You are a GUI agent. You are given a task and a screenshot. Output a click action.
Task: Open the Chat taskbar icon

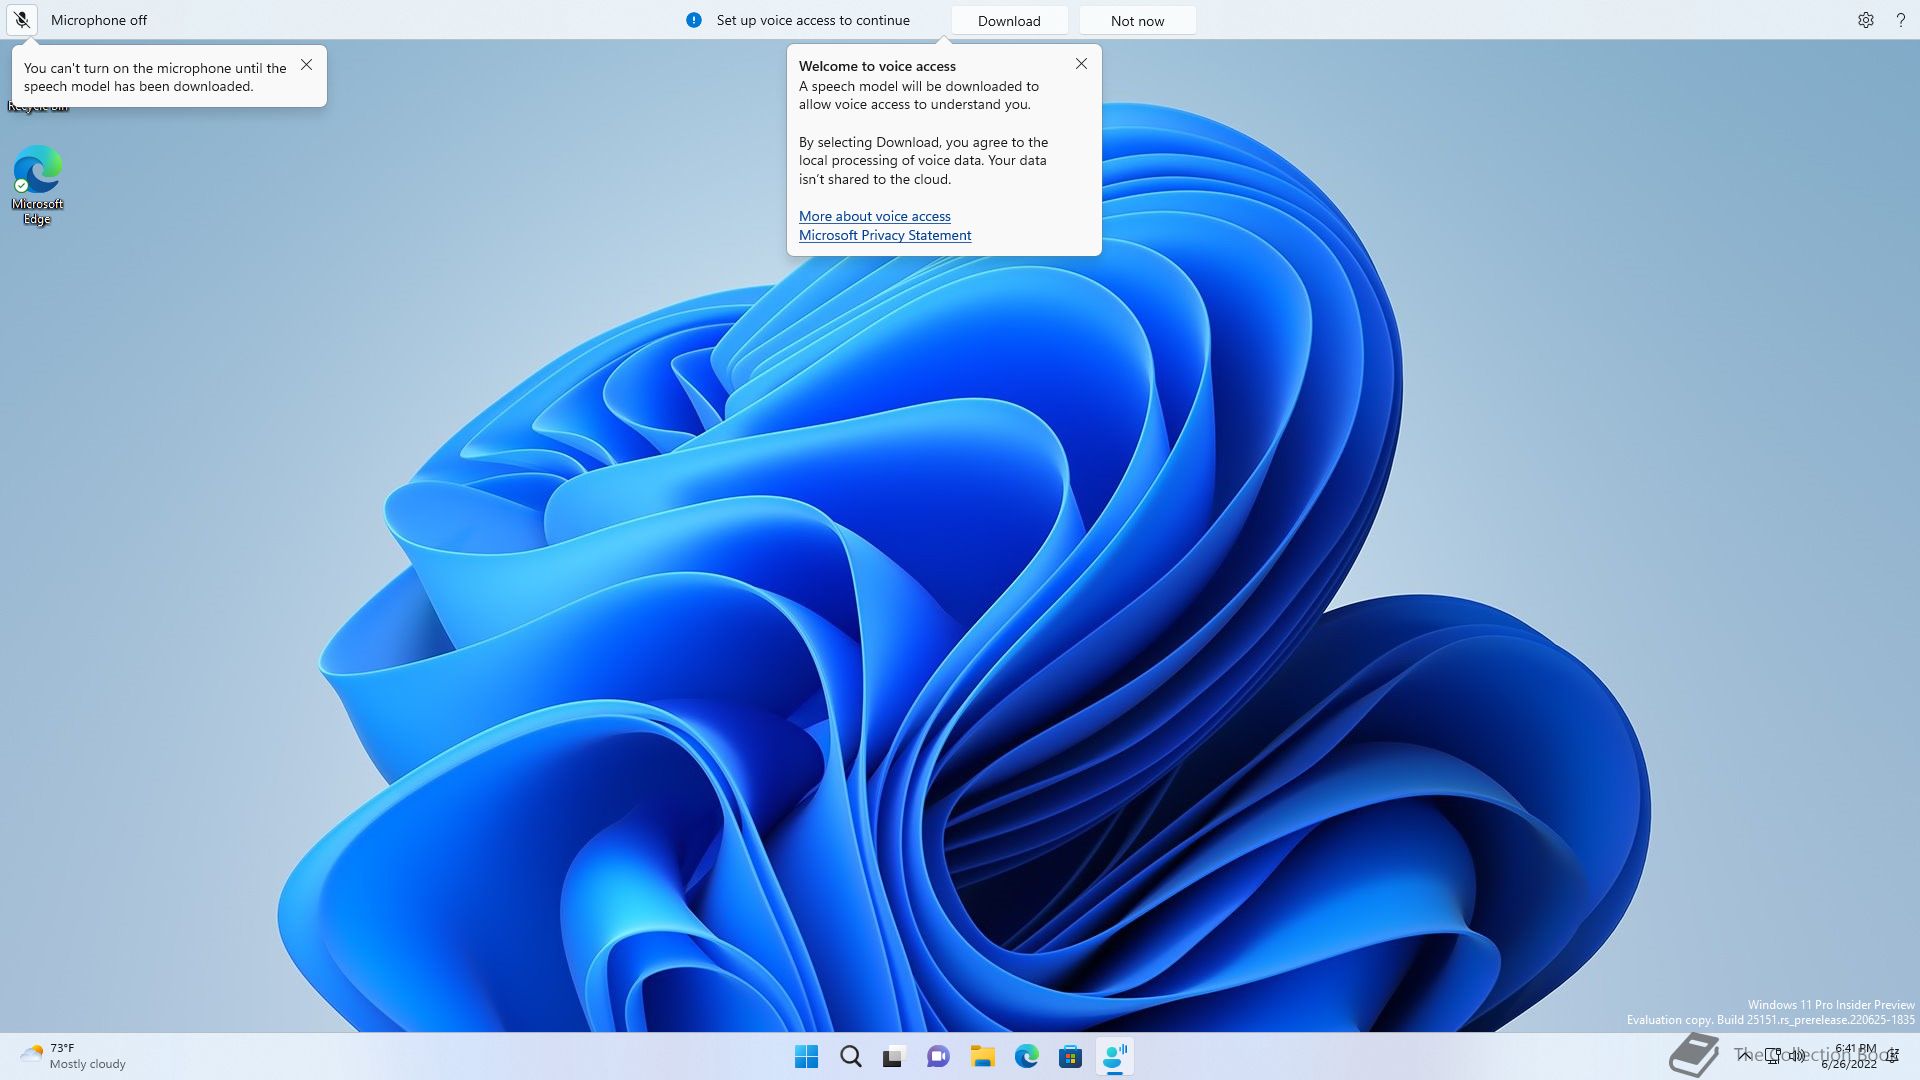pos(938,1057)
